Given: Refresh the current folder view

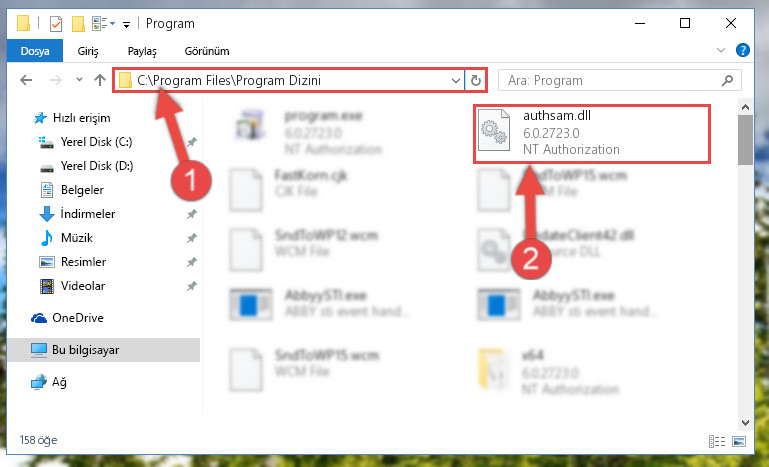Looking at the screenshot, I should tap(475, 80).
